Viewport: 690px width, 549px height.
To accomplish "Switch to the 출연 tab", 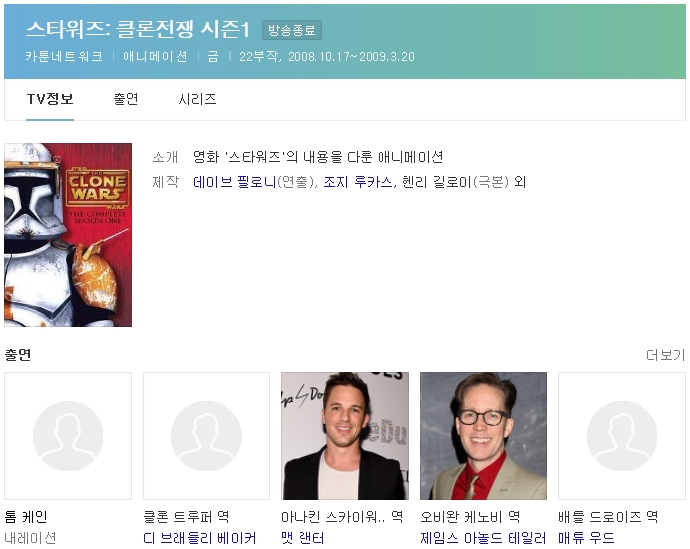I will [126, 99].
